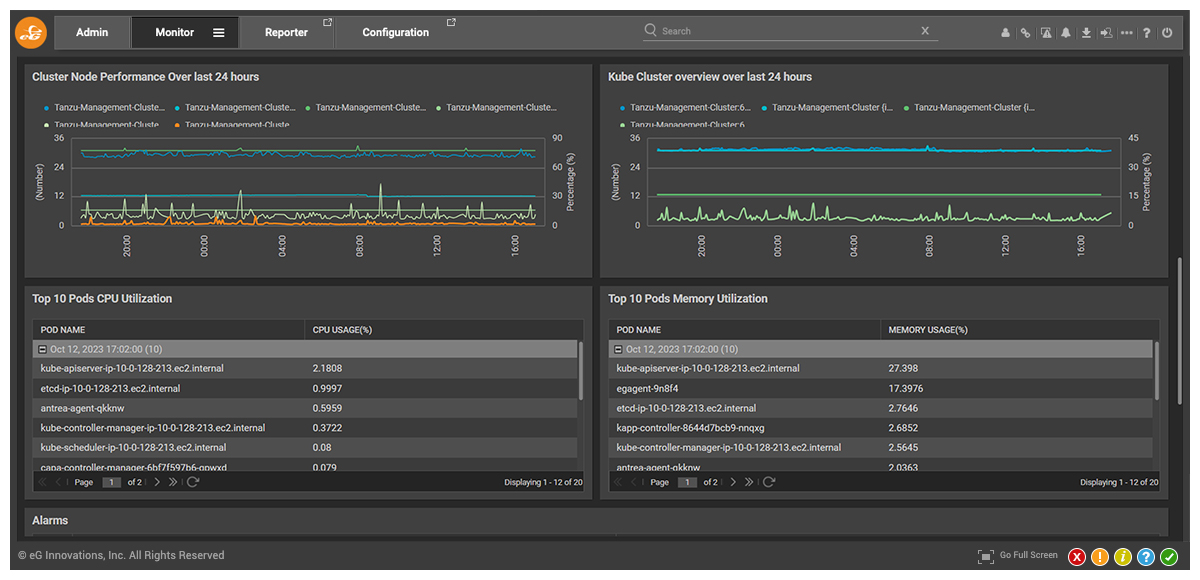Screen dimensions: 1200x580
Task: Click the sign-in user arrow icon
Action: tap(1106, 32)
